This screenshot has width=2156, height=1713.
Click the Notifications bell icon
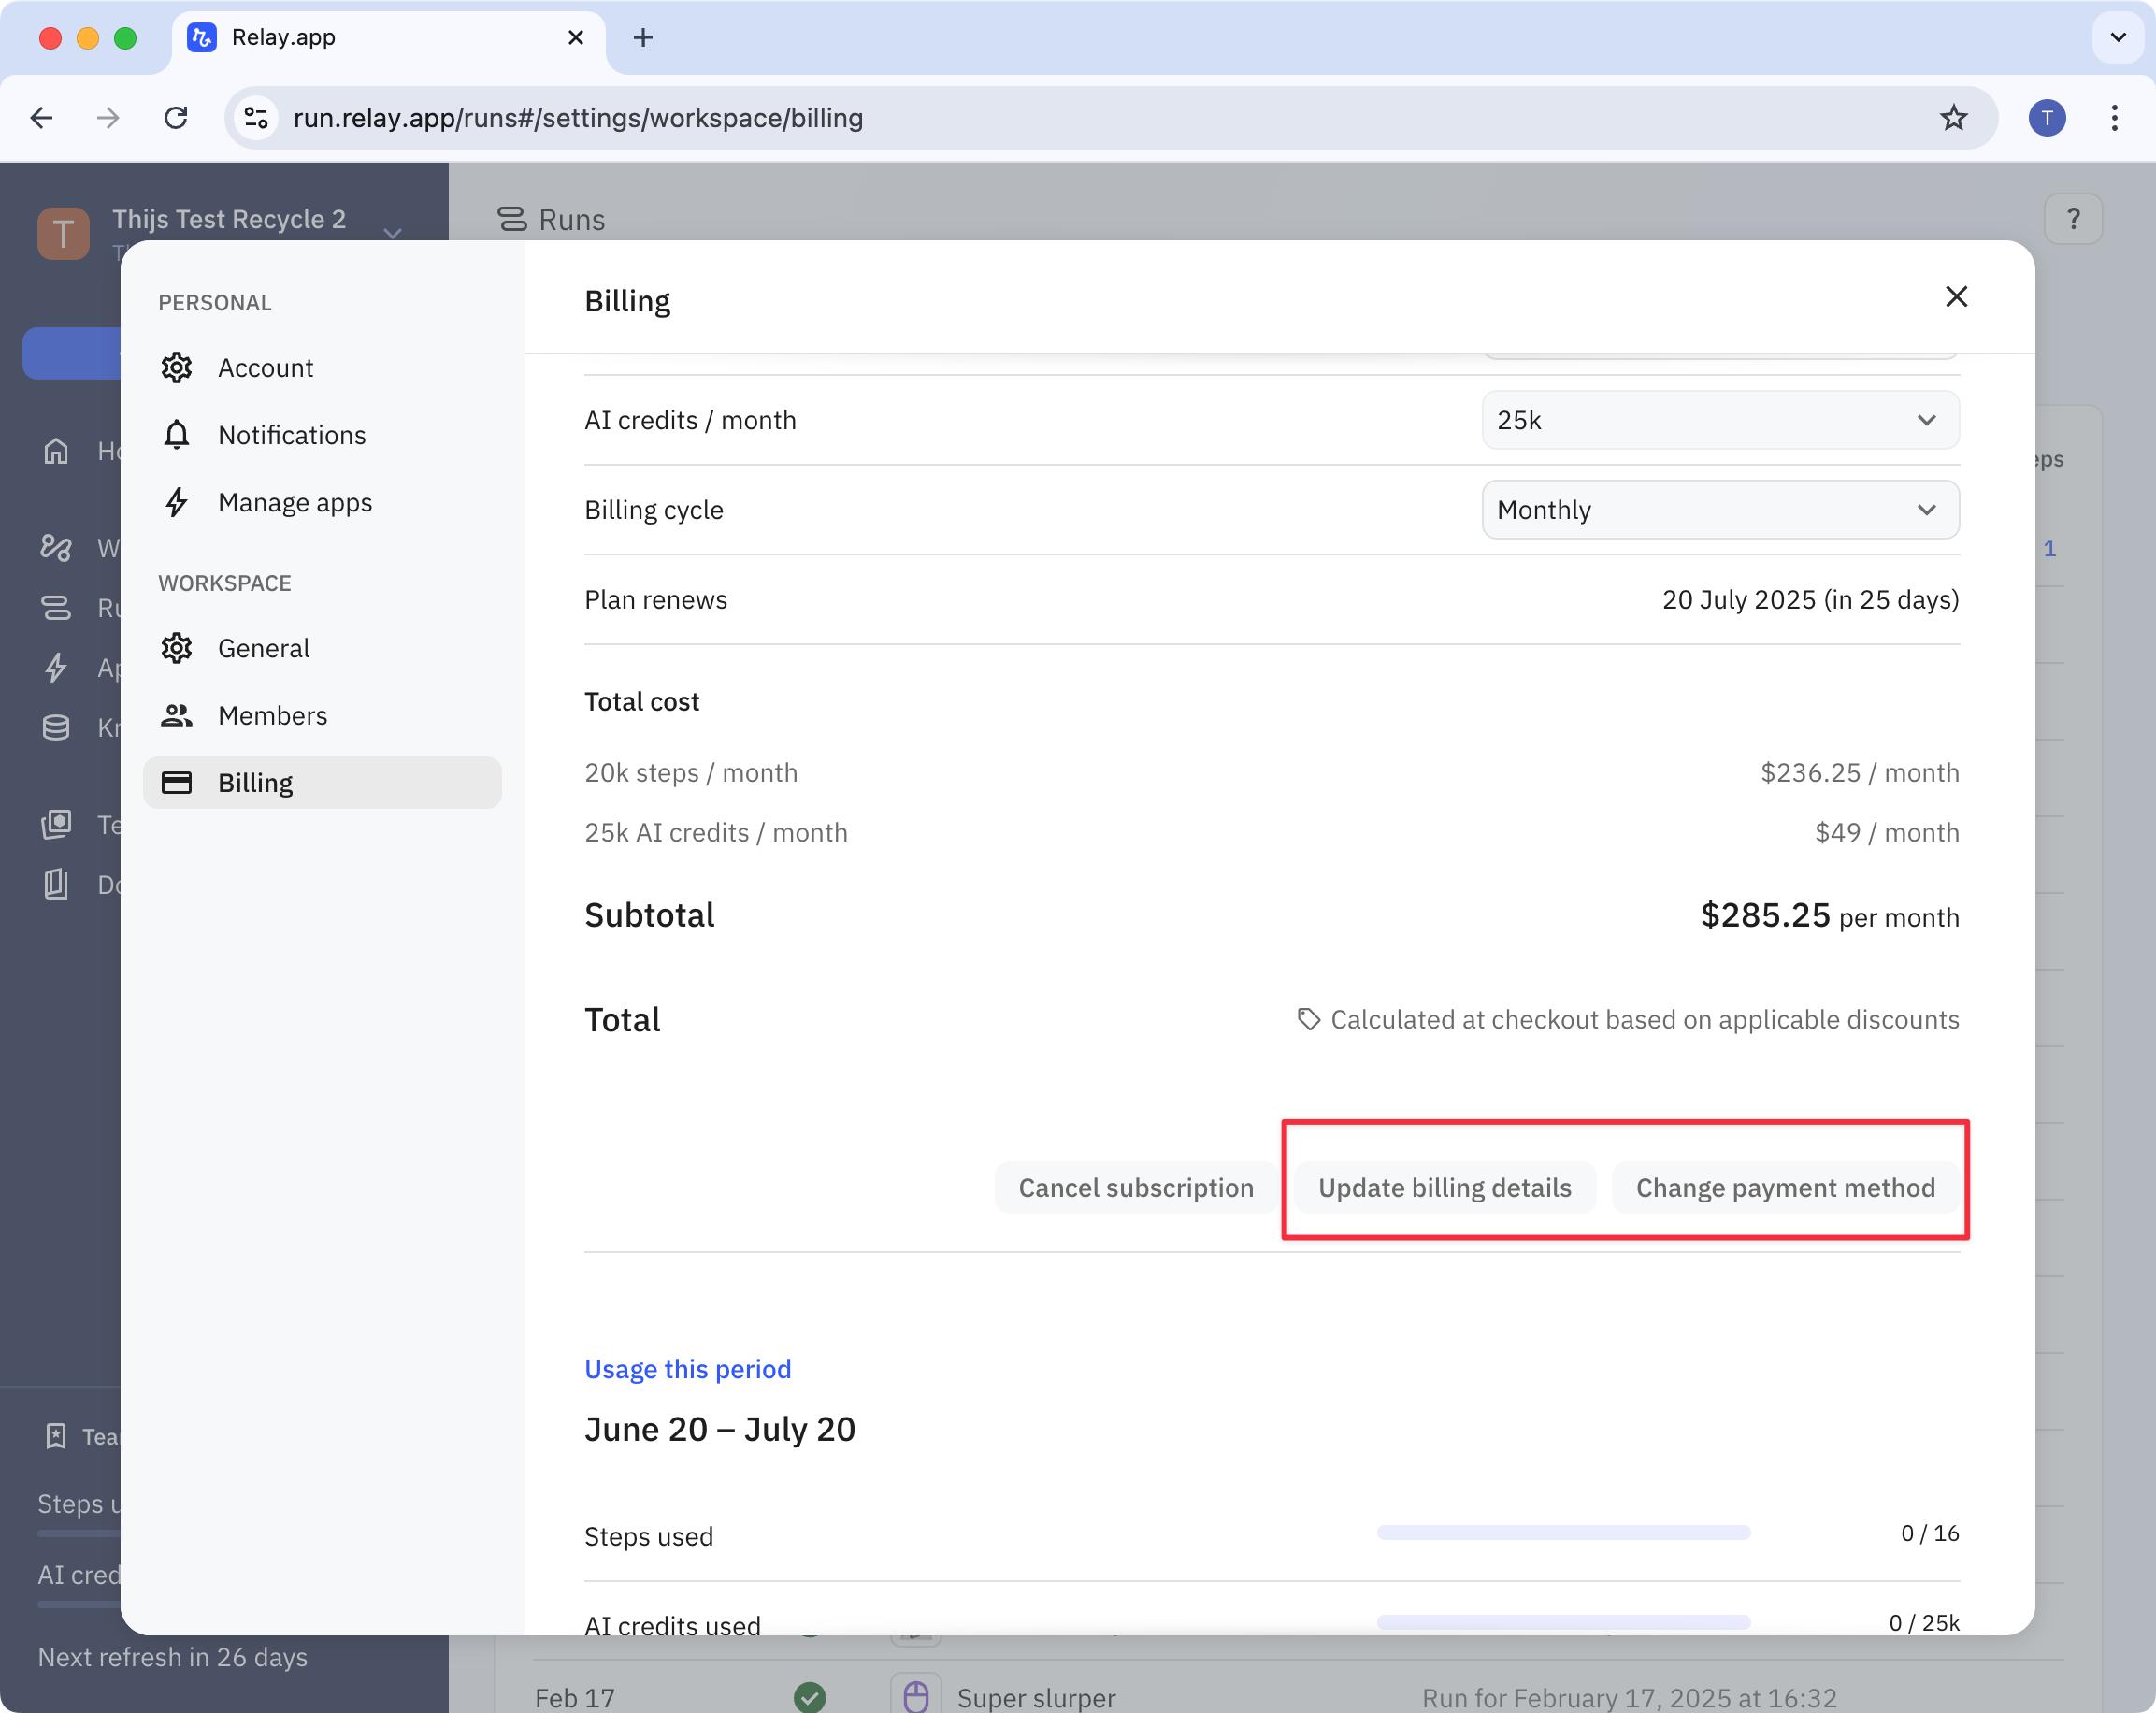[x=177, y=435]
